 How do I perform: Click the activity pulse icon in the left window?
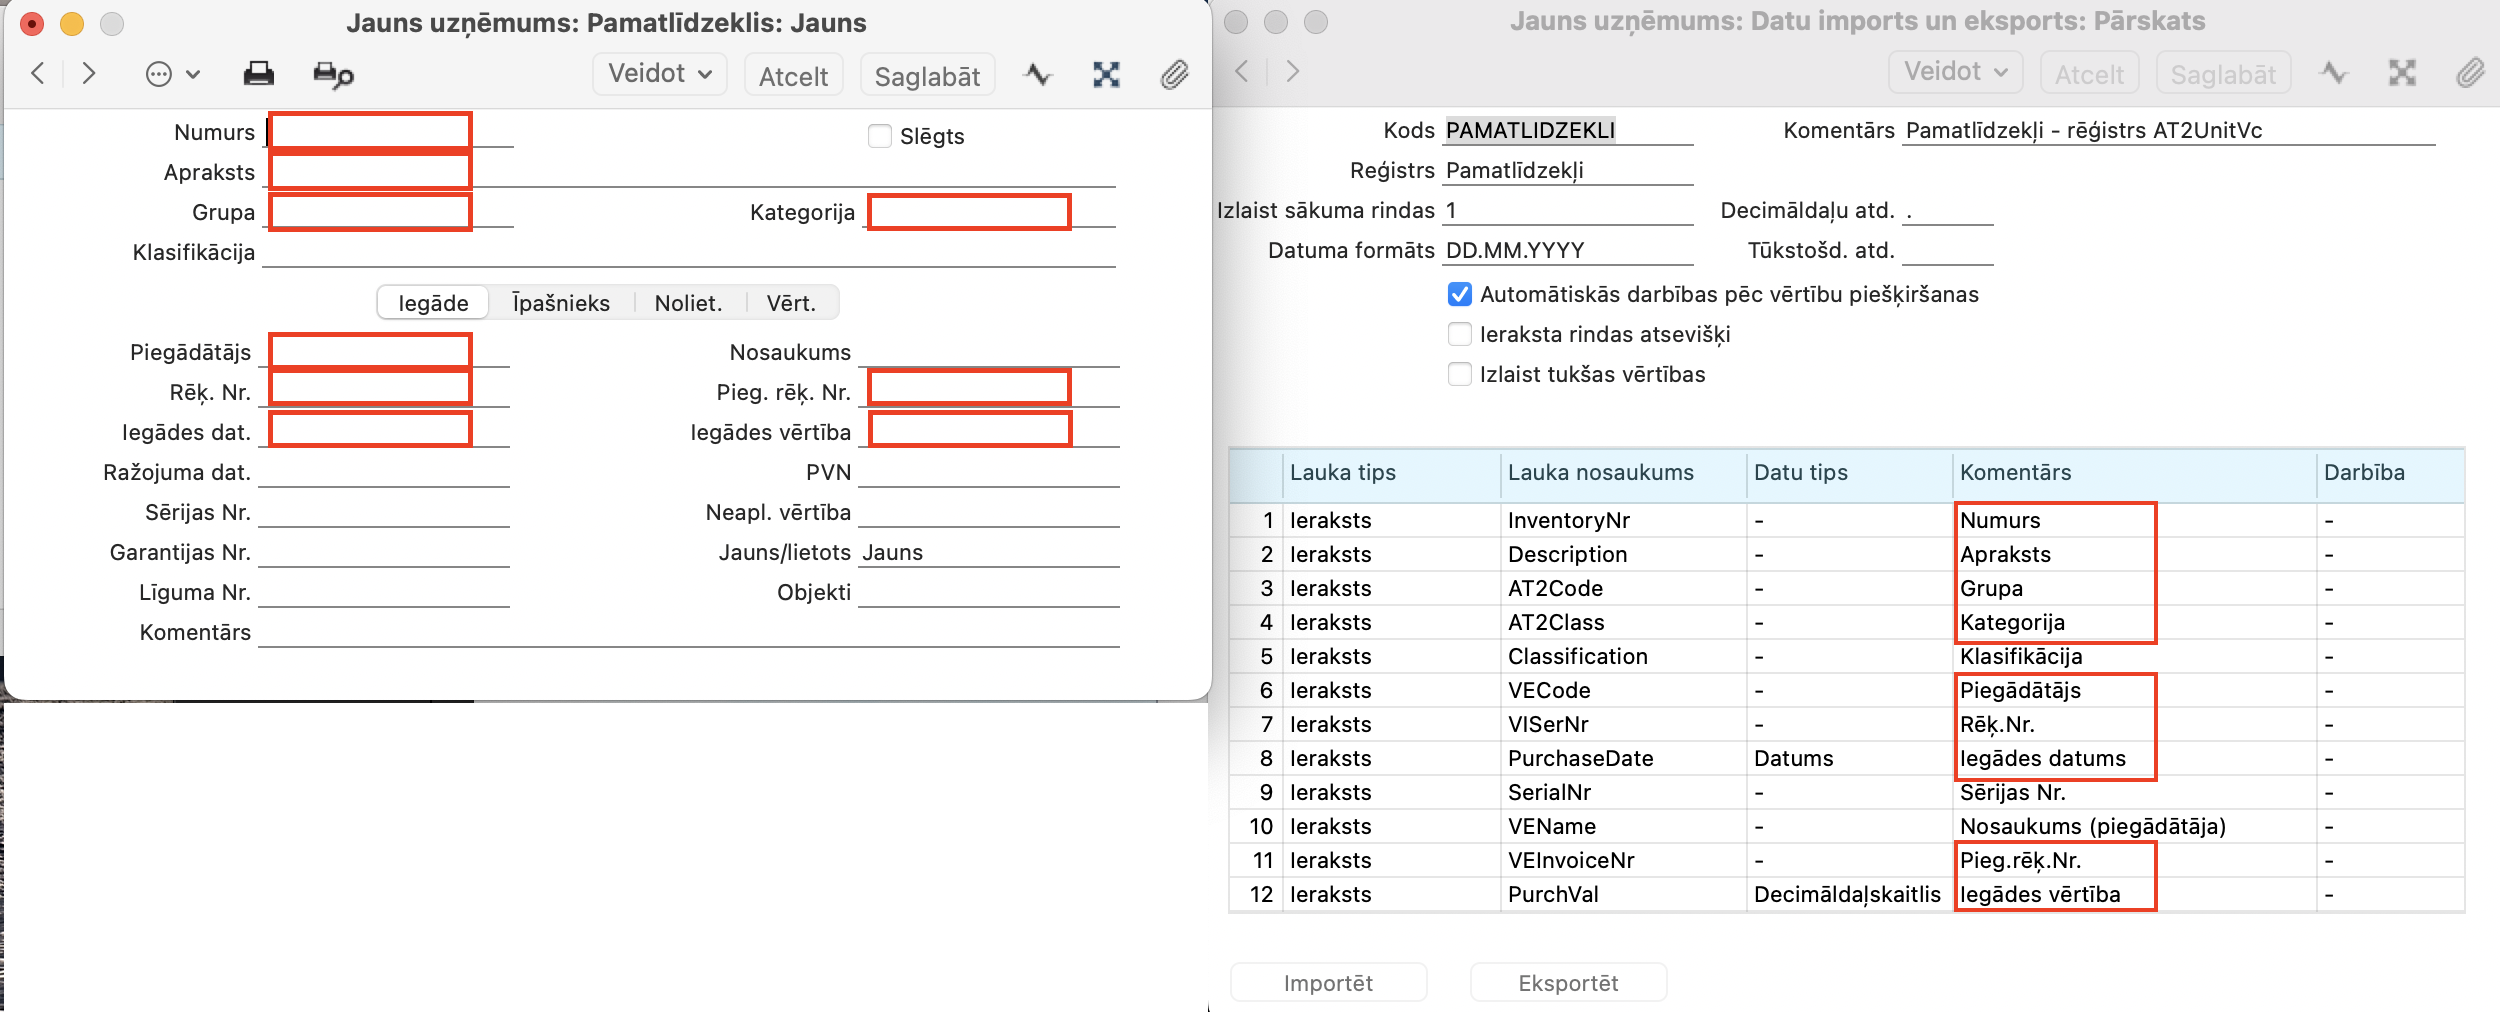(1038, 75)
